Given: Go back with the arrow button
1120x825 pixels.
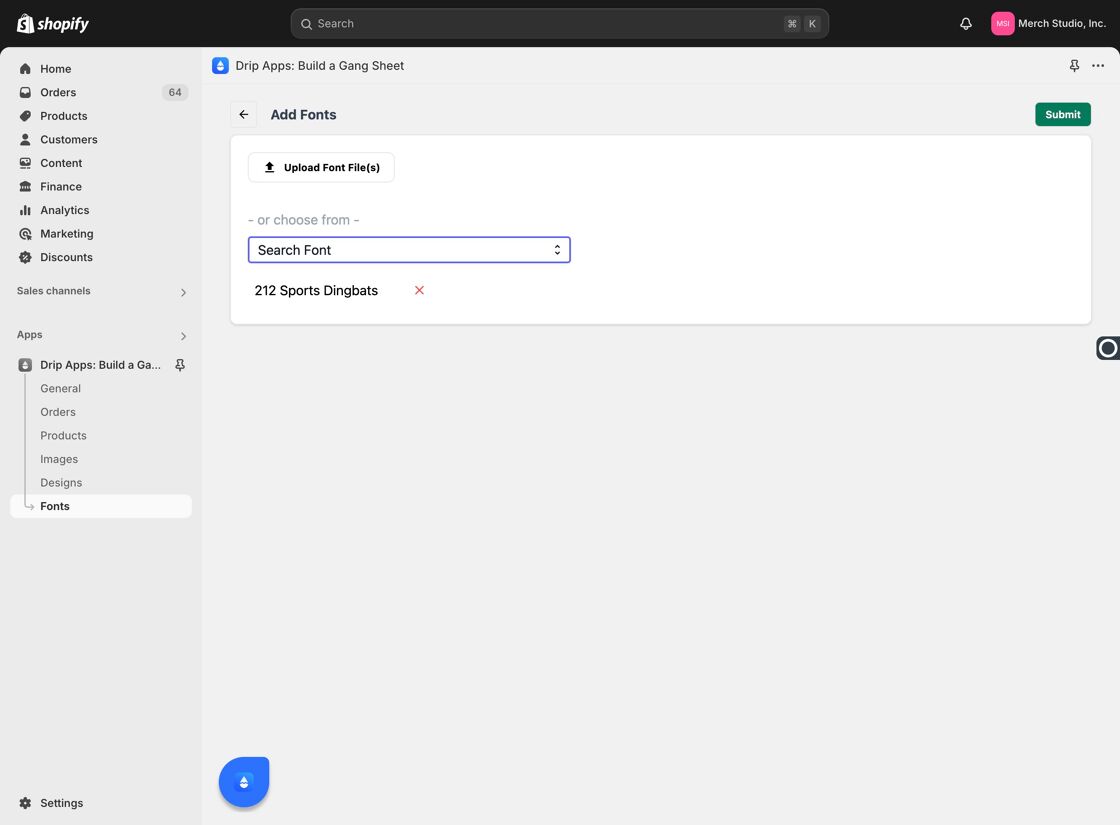Looking at the screenshot, I should pyautogui.click(x=244, y=114).
